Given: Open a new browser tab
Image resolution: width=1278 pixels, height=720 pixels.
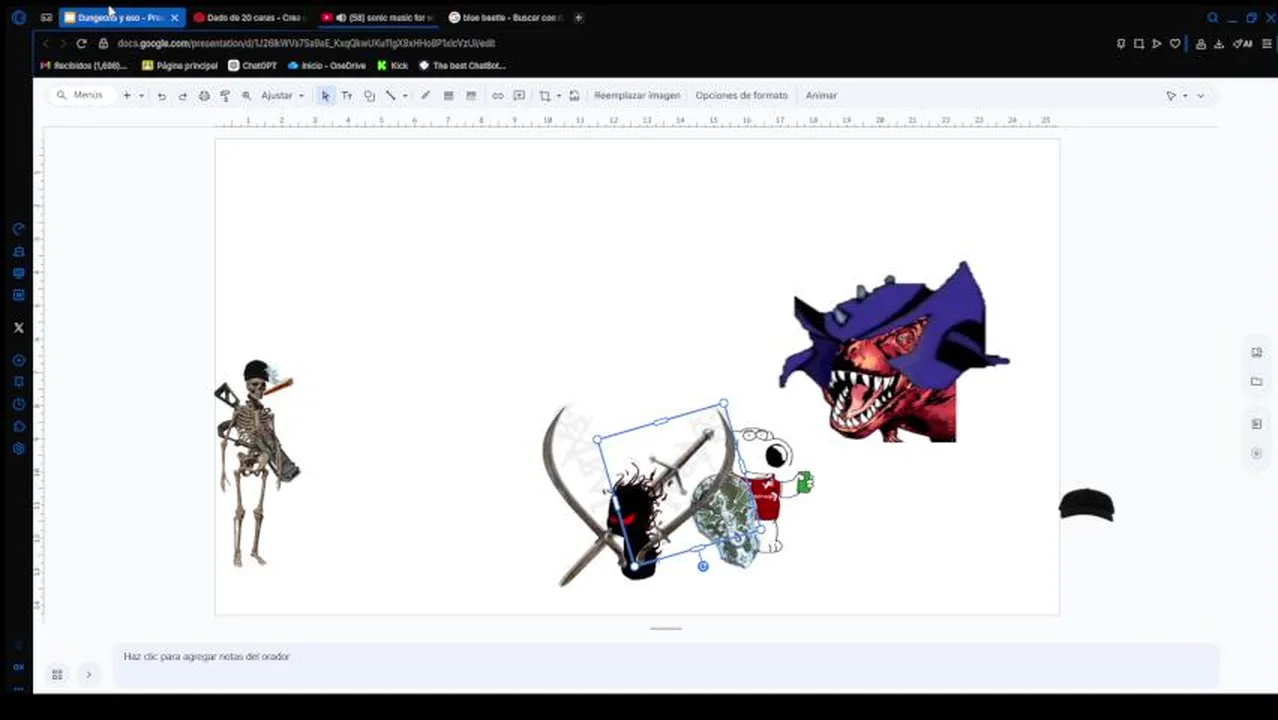Looking at the screenshot, I should click(x=578, y=18).
